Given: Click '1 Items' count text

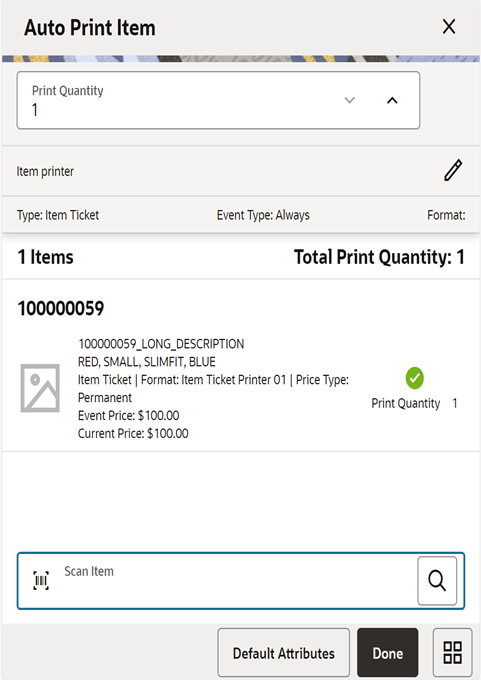Looking at the screenshot, I should [46, 257].
